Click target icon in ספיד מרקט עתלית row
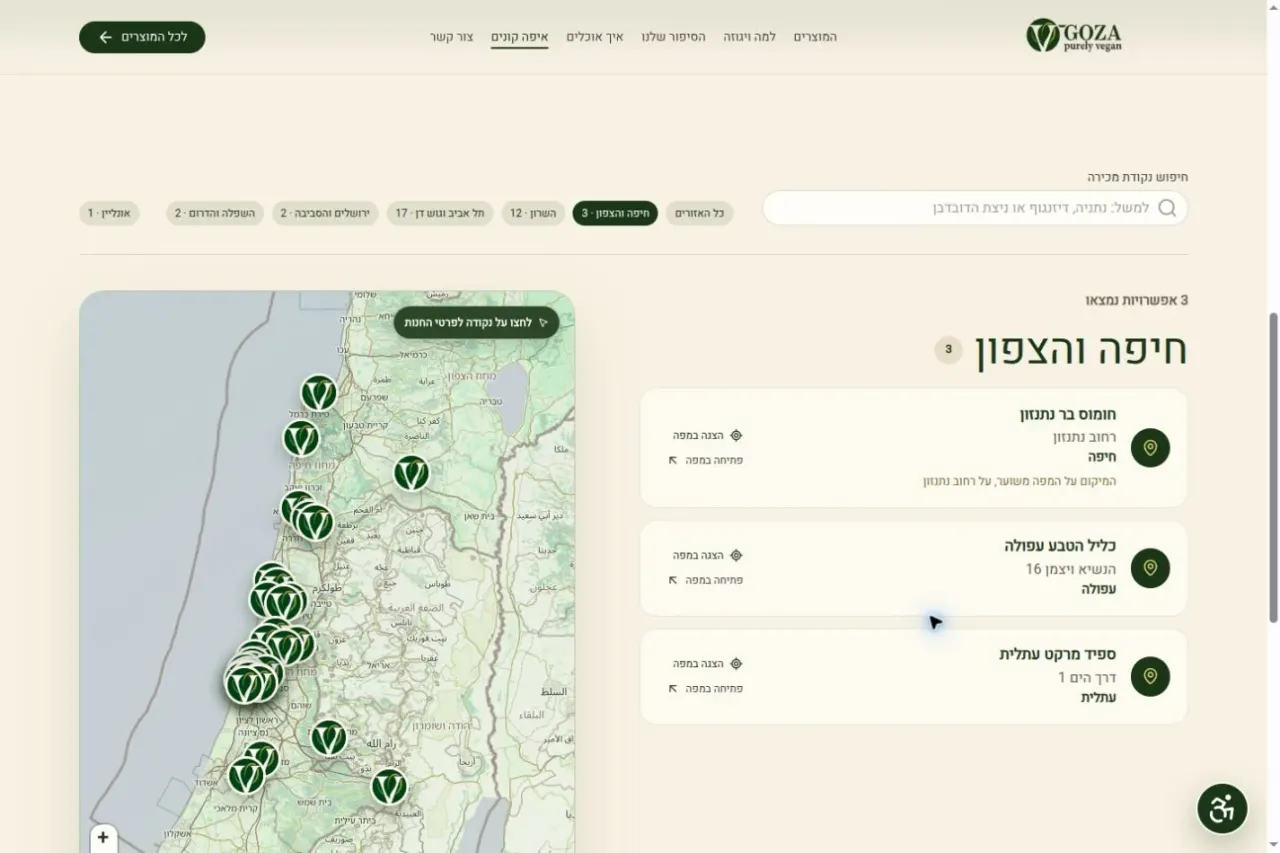Screen dimensions: 1280x853 coord(736,663)
